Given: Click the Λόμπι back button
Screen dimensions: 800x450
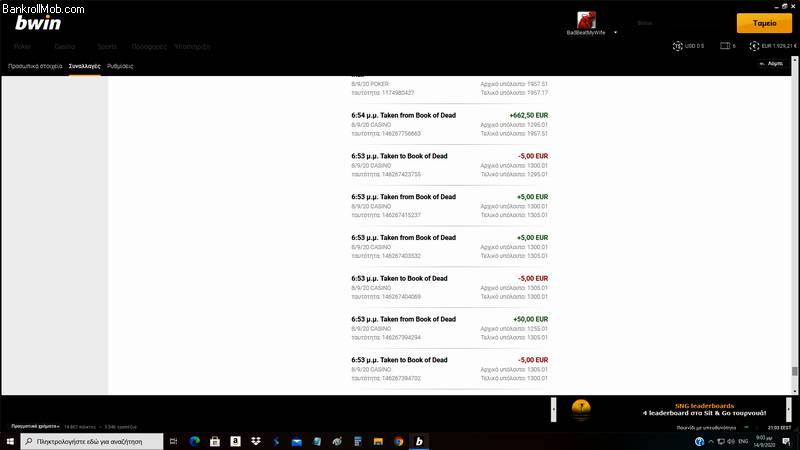Looking at the screenshot, I should (x=771, y=64).
